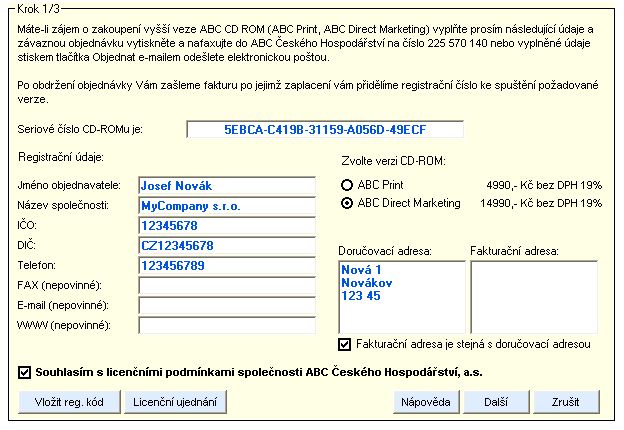Click the Doručovací adresa text area

coord(402,298)
